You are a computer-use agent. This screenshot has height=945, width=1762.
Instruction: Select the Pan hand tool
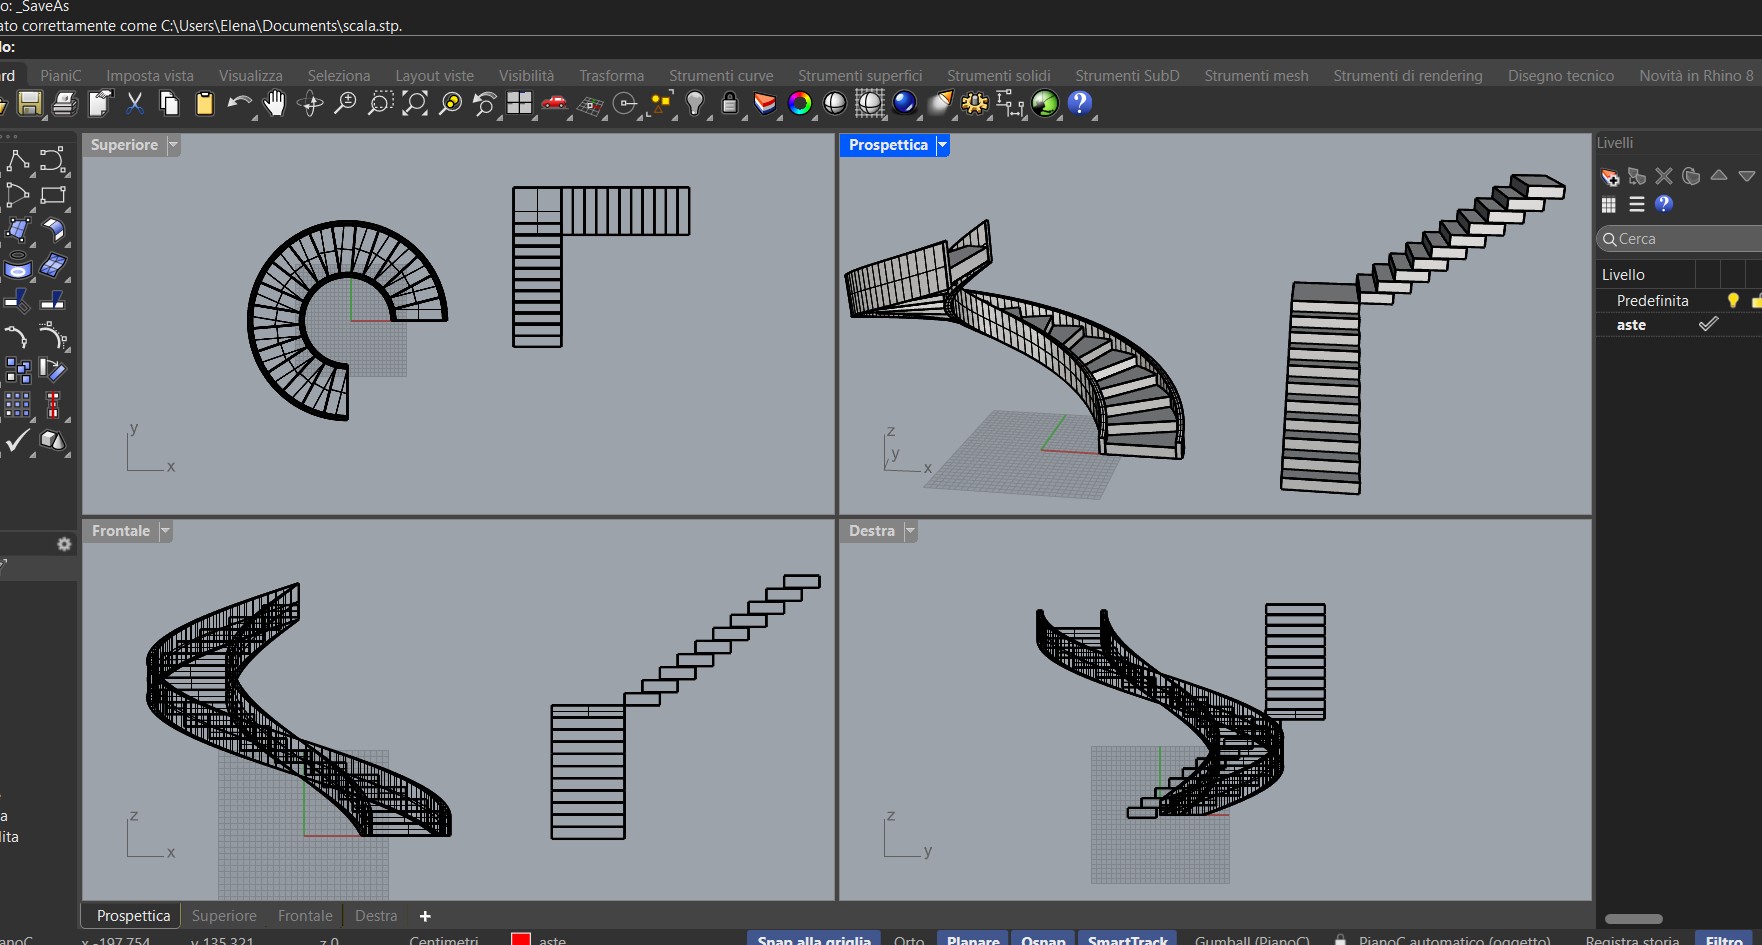[274, 103]
